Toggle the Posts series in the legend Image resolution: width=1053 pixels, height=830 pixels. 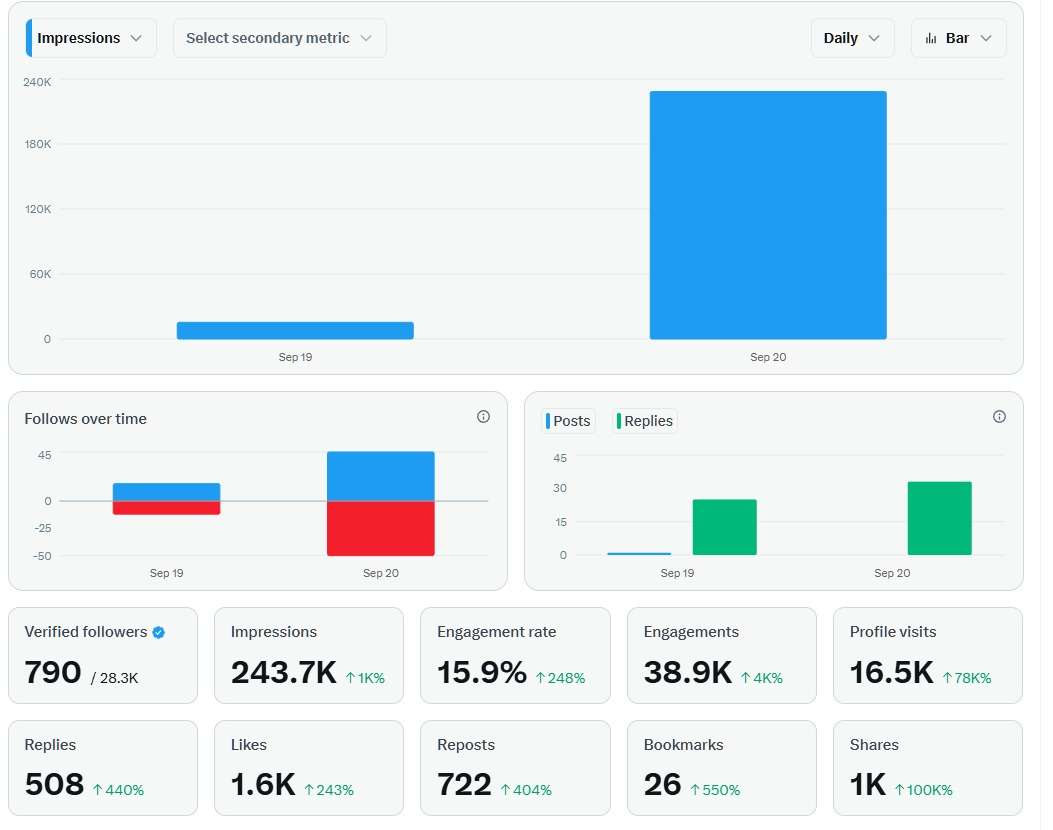[568, 421]
